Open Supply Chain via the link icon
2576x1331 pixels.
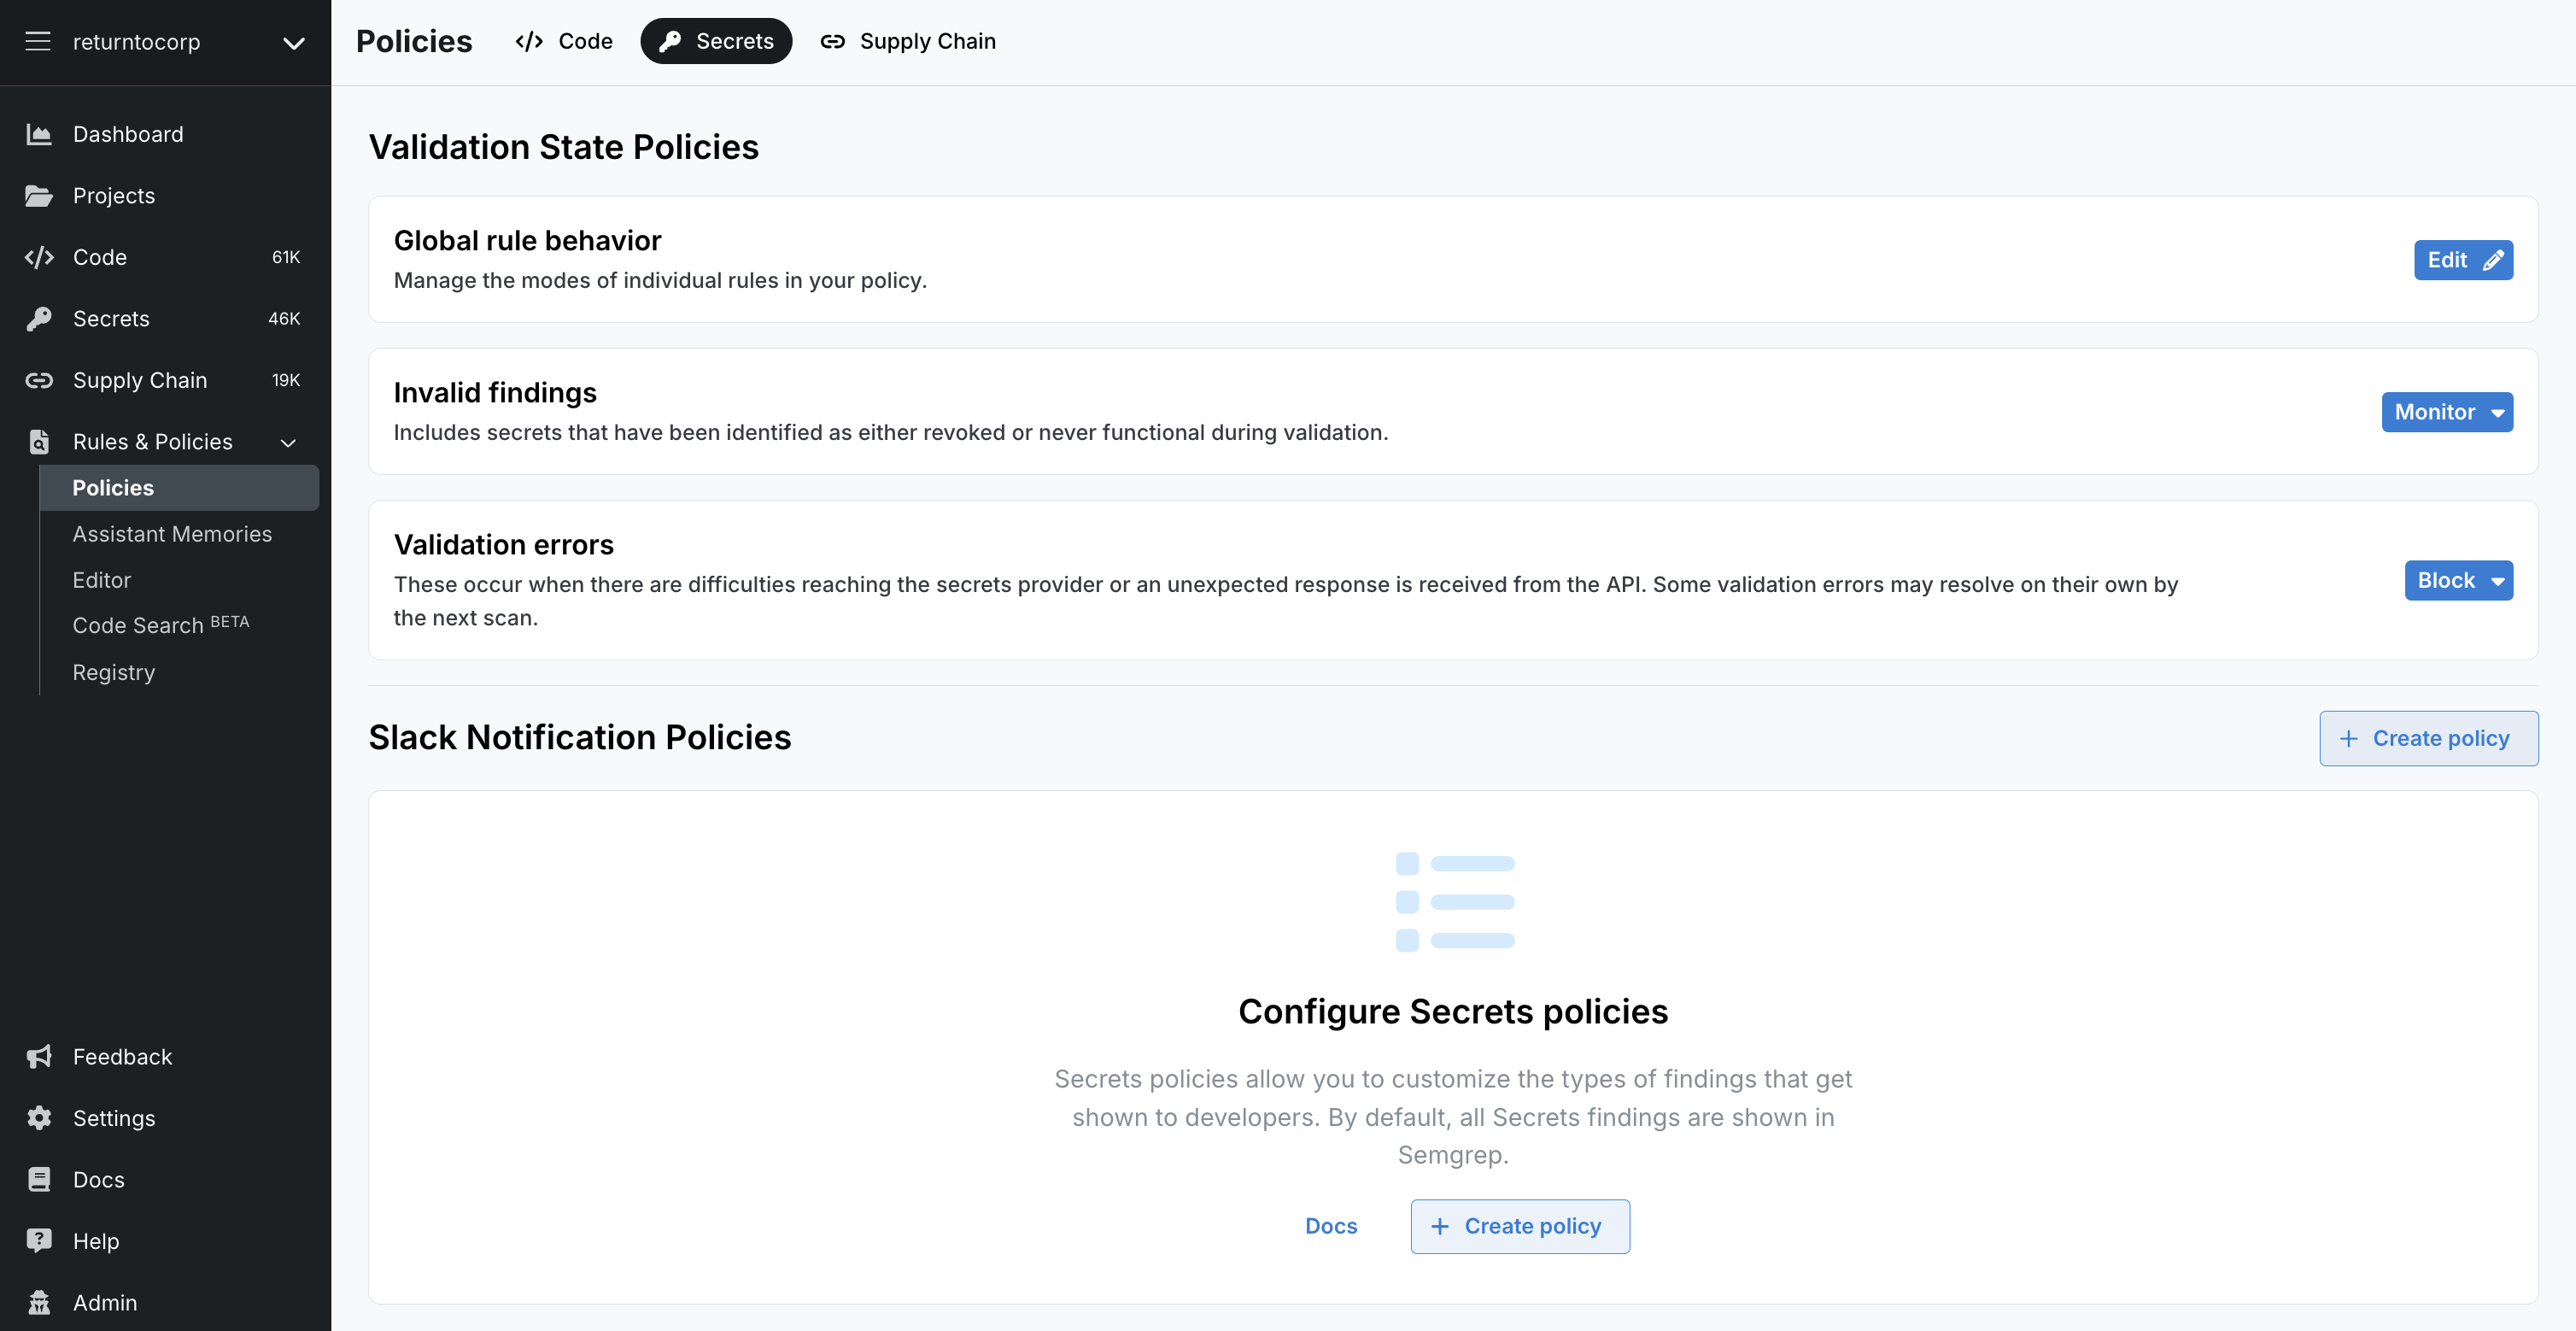(38, 380)
